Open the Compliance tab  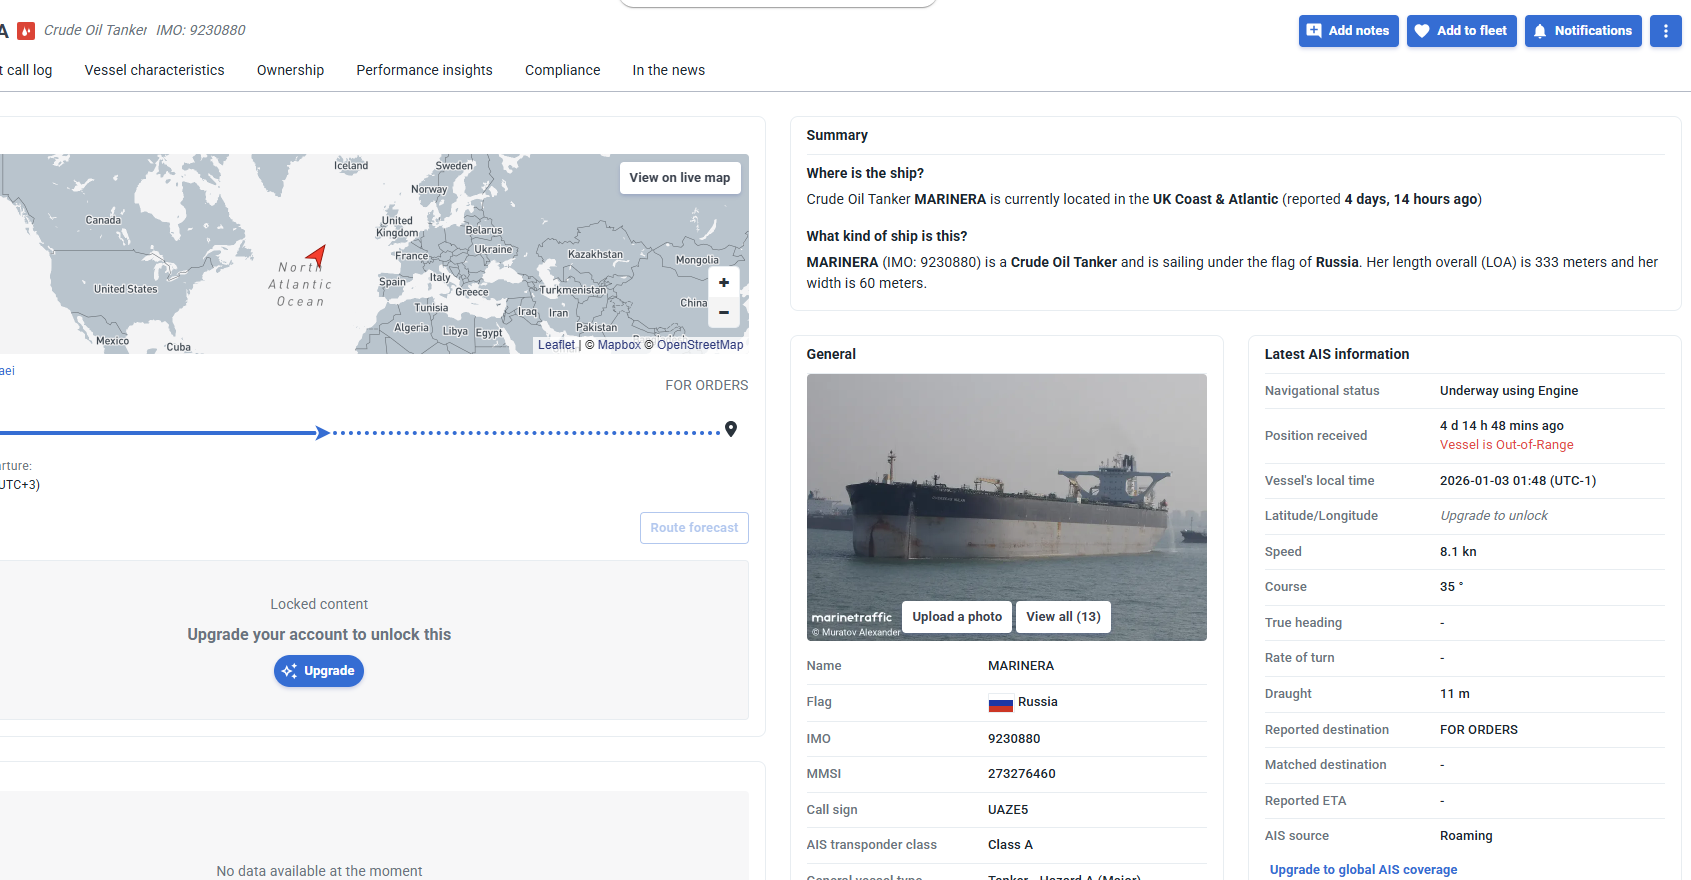pyautogui.click(x=562, y=70)
